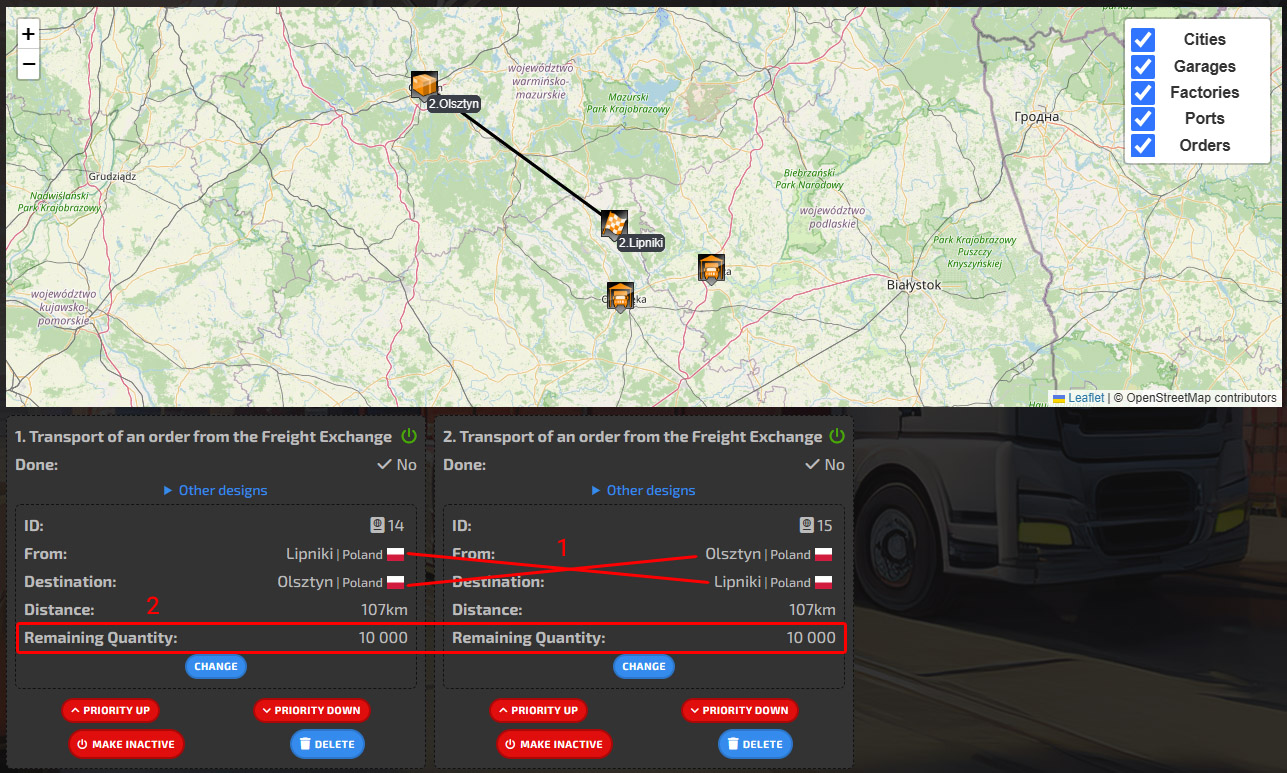Image resolution: width=1287 pixels, height=773 pixels.
Task: Click green power icon on order 1
Action: click(408, 436)
